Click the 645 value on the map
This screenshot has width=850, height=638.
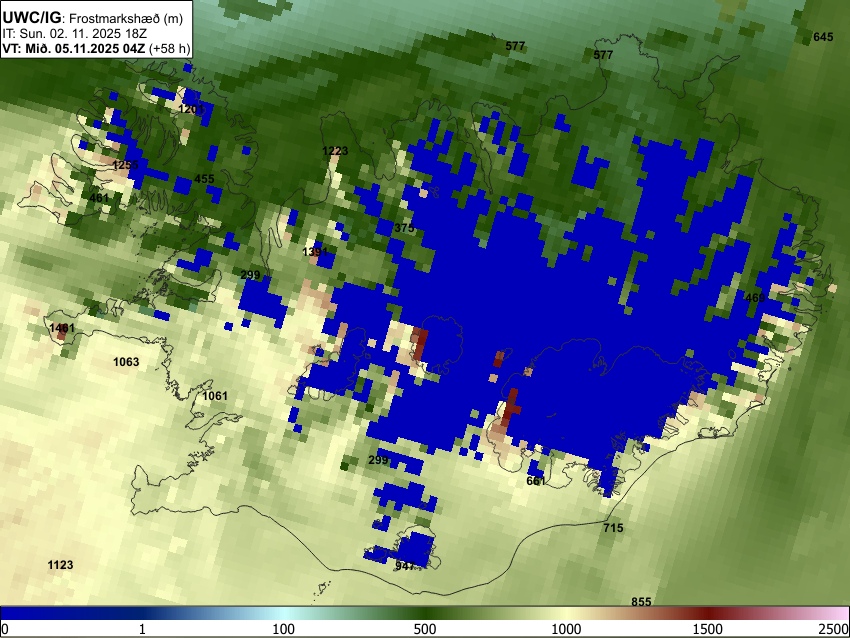(x=823, y=37)
